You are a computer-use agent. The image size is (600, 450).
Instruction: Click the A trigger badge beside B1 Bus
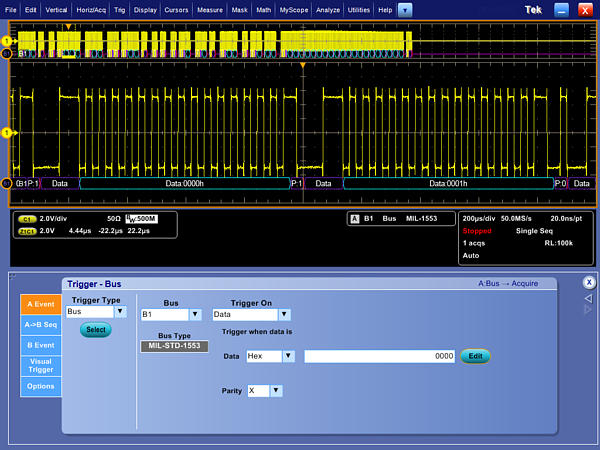pos(354,218)
